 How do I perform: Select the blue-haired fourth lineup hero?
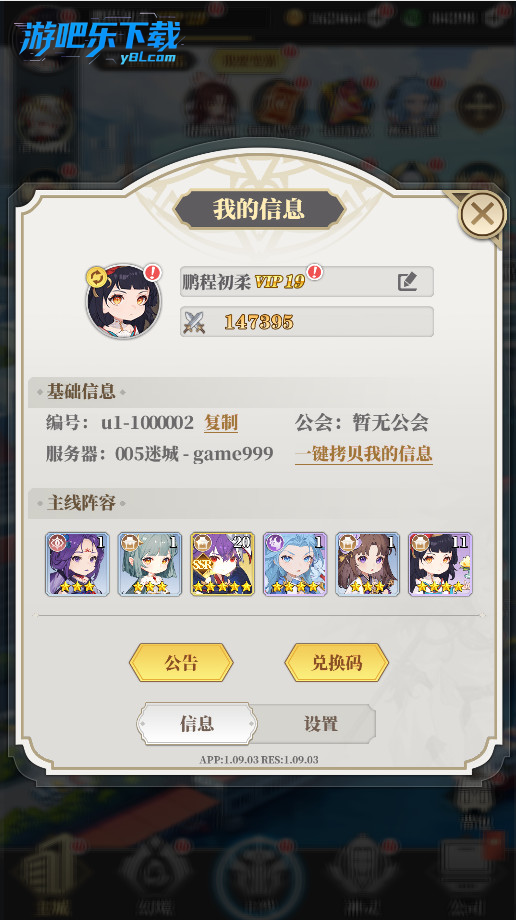295,564
